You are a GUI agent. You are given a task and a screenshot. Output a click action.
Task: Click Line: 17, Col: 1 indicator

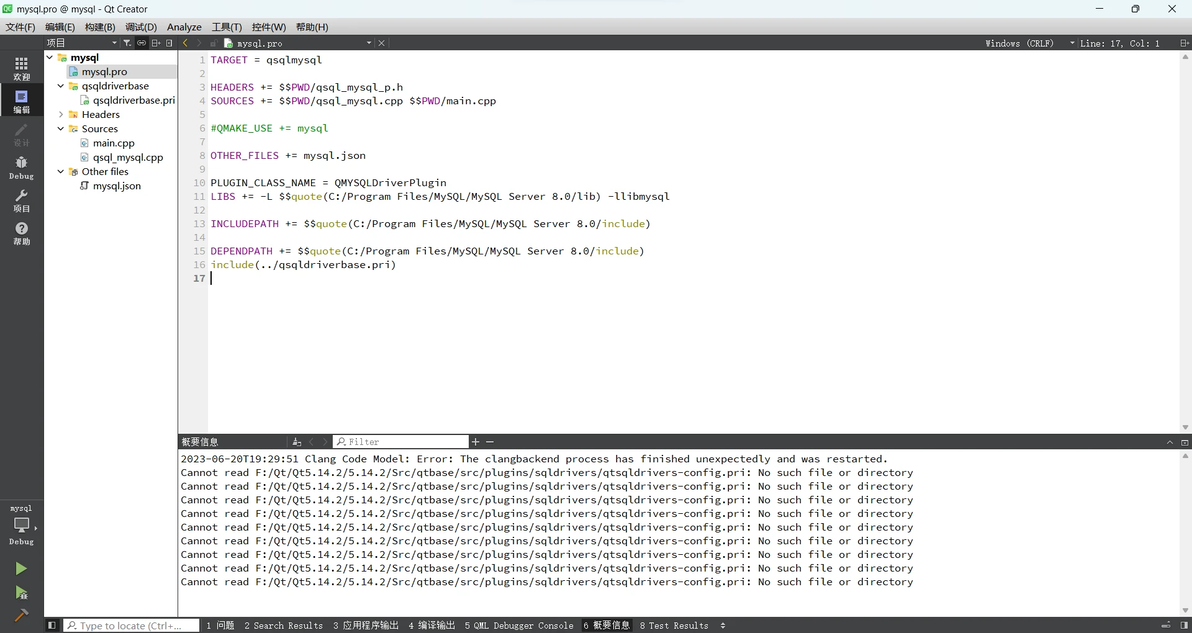[1120, 43]
